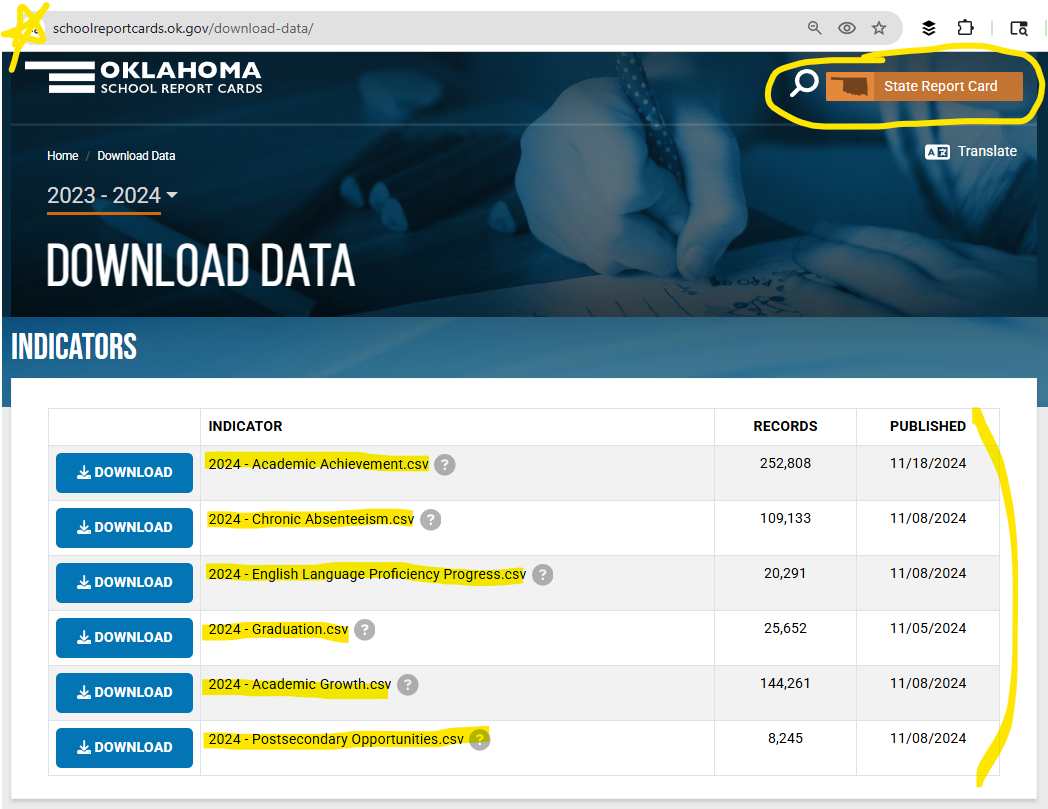Click the 8,245 records value
The height and width of the screenshot is (809, 1048).
[x=785, y=738]
